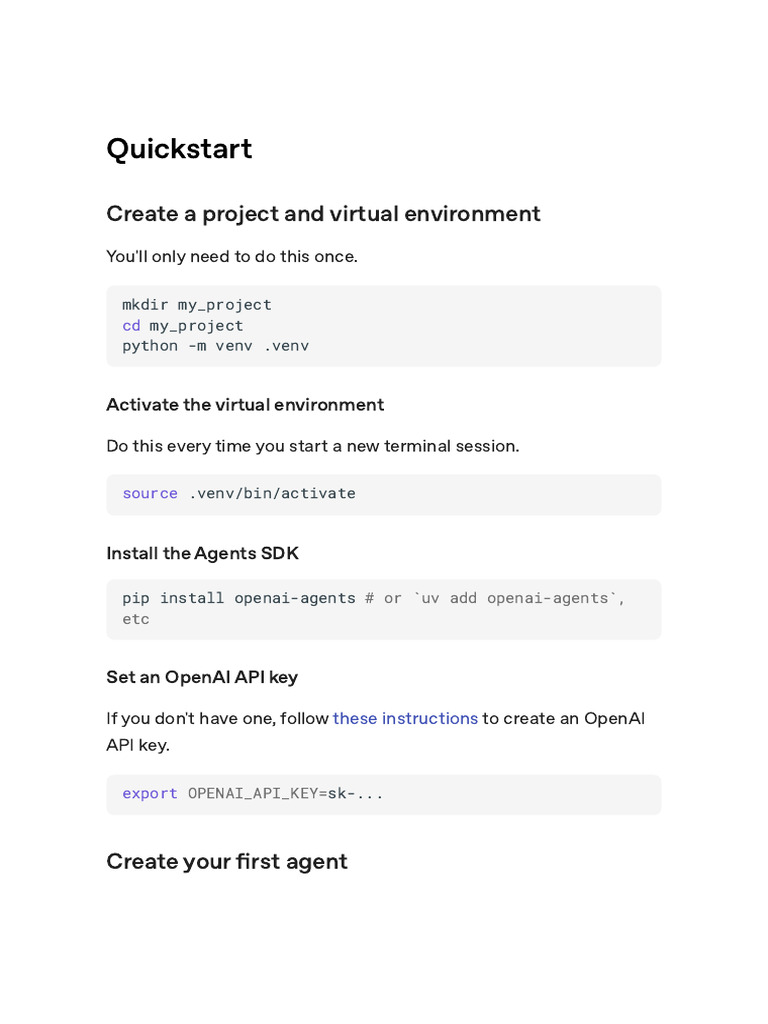Select the "Set an OpenAI API key" heading
768x1024 pixels.
[x=202, y=677]
